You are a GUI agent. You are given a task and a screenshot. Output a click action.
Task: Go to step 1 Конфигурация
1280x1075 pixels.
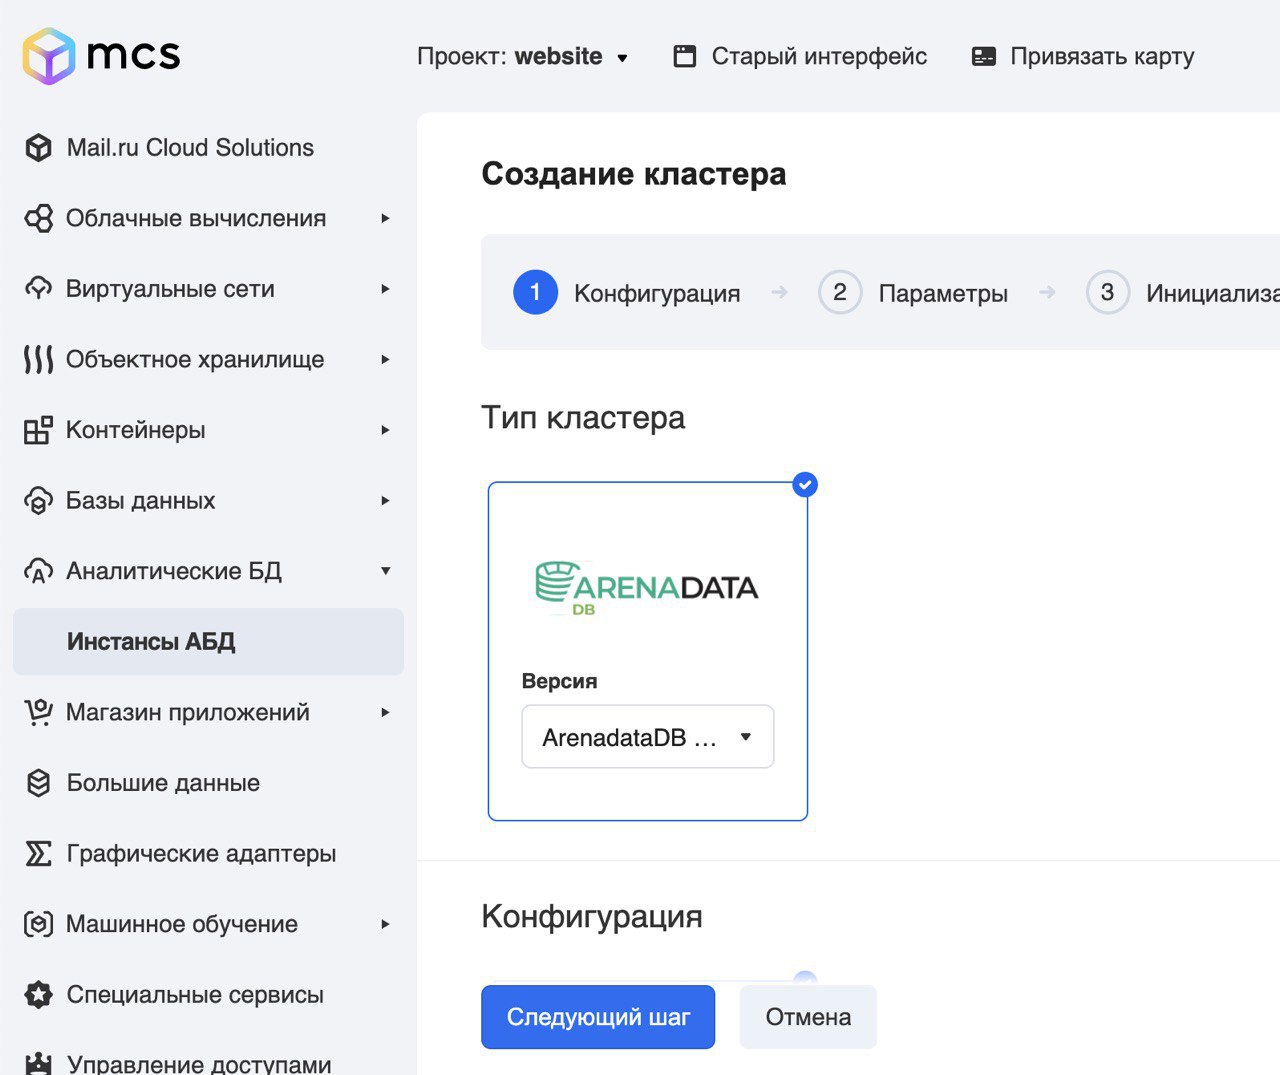coord(627,292)
